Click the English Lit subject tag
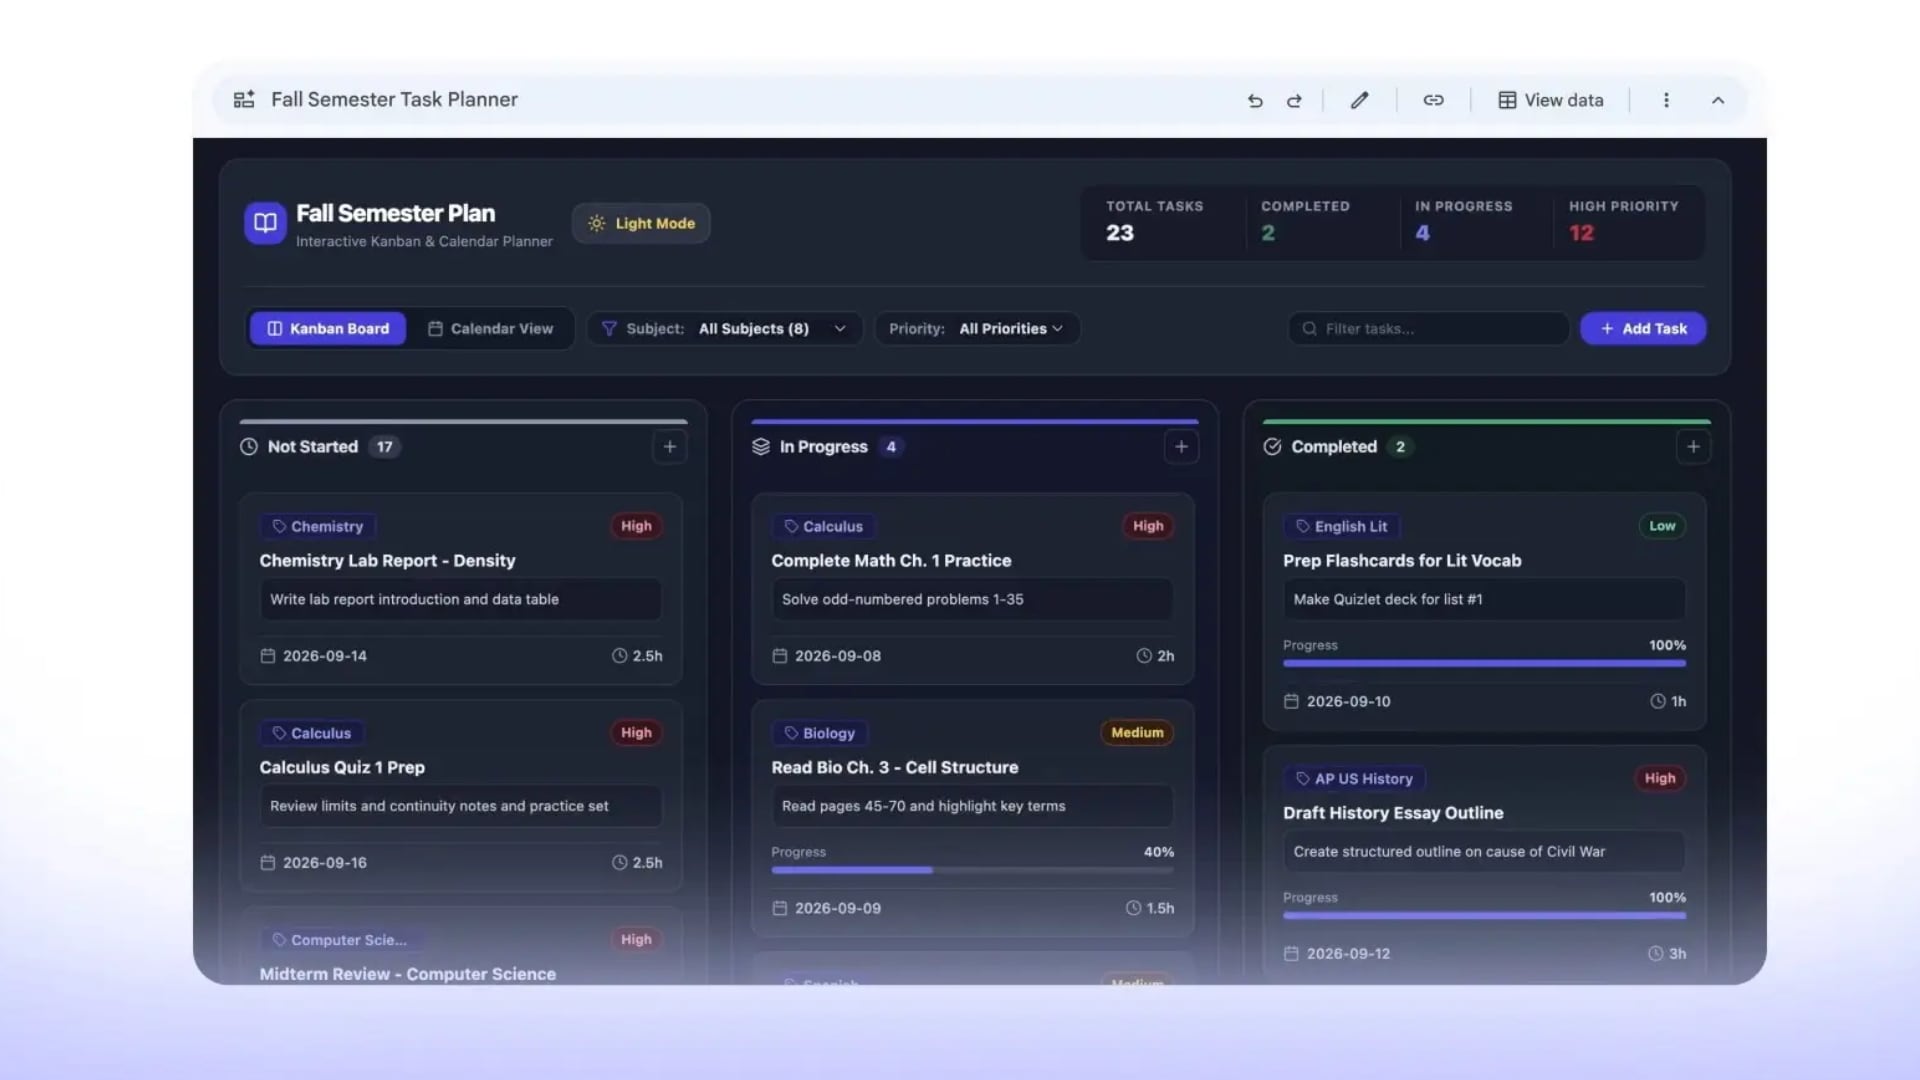 point(1342,526)
